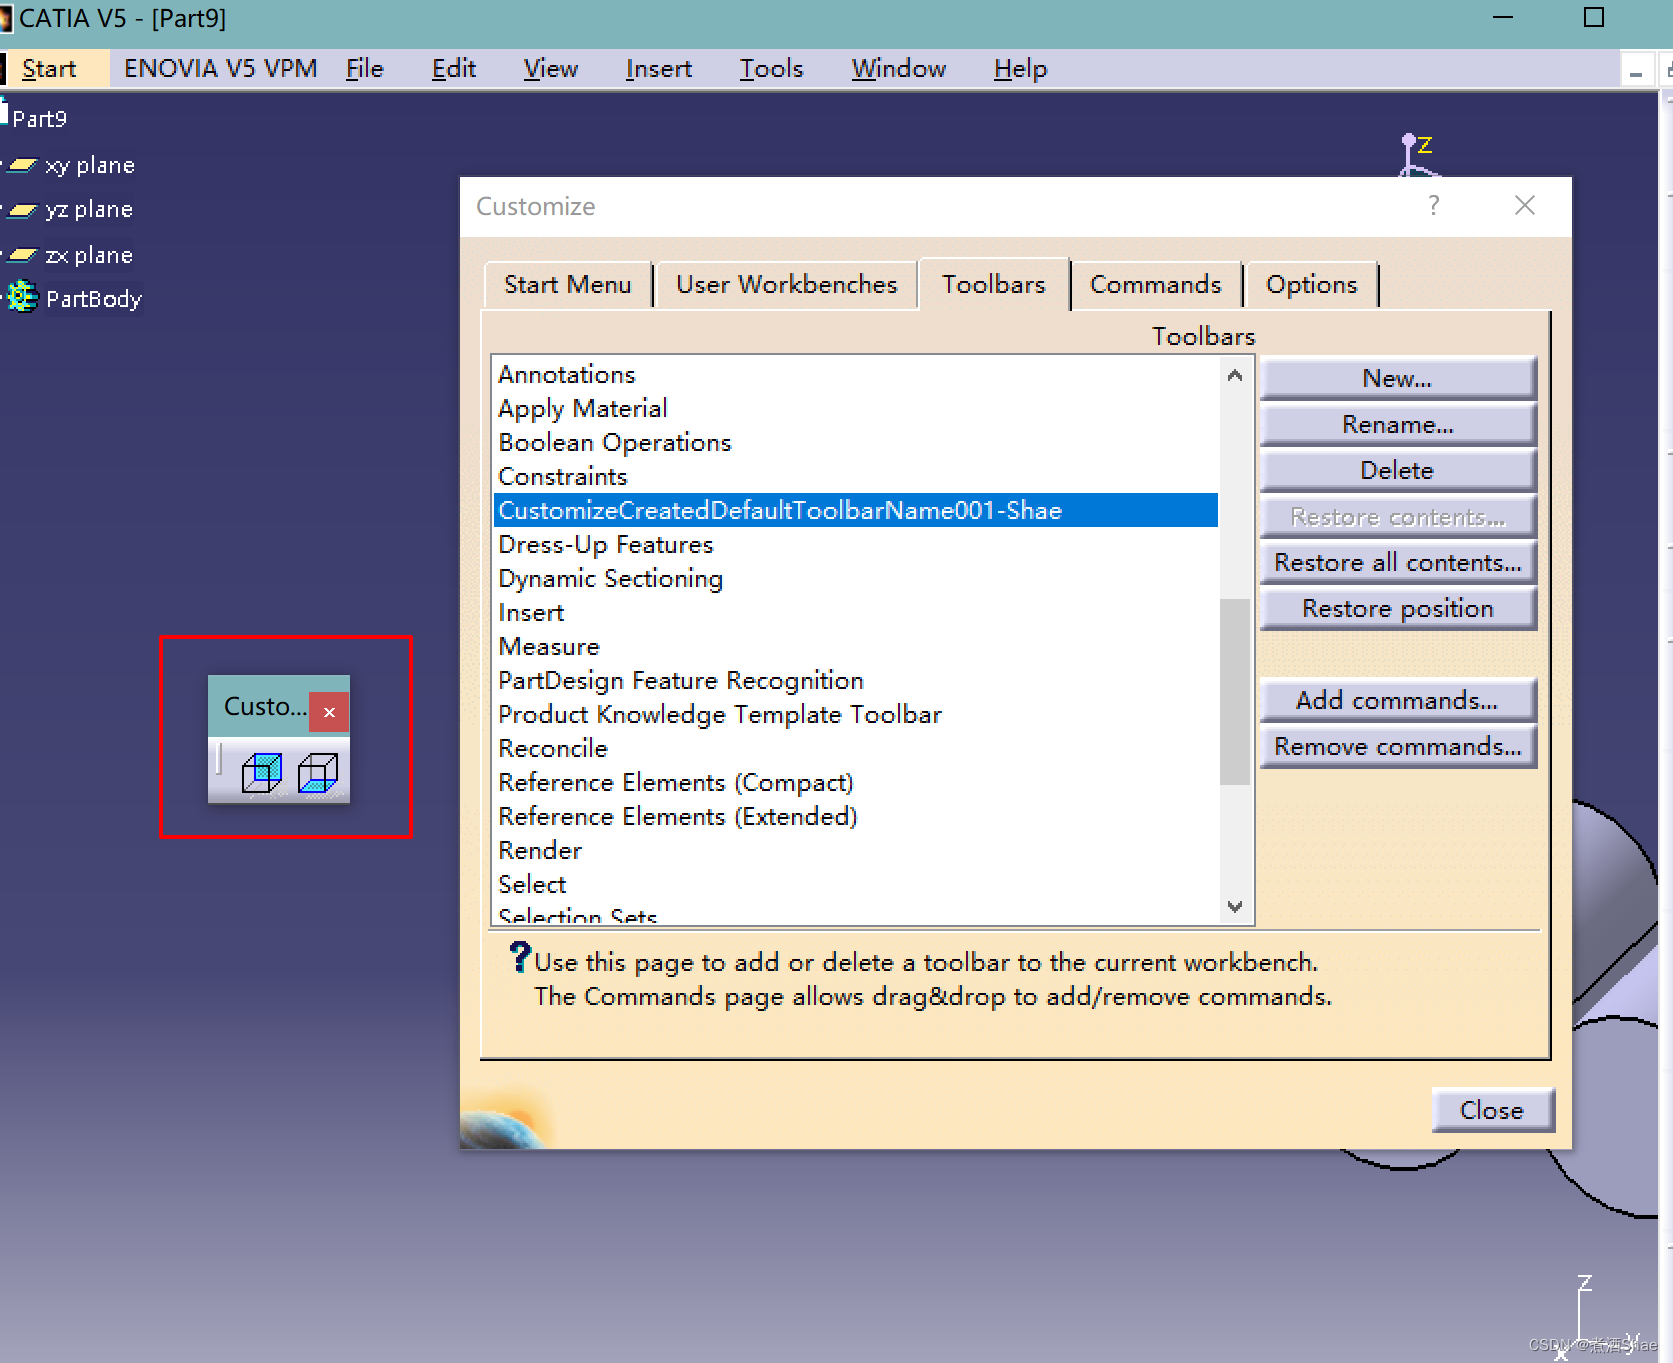Click the PartBody gear icon
Screen dimensions: 1673x1363
[22, 297]
